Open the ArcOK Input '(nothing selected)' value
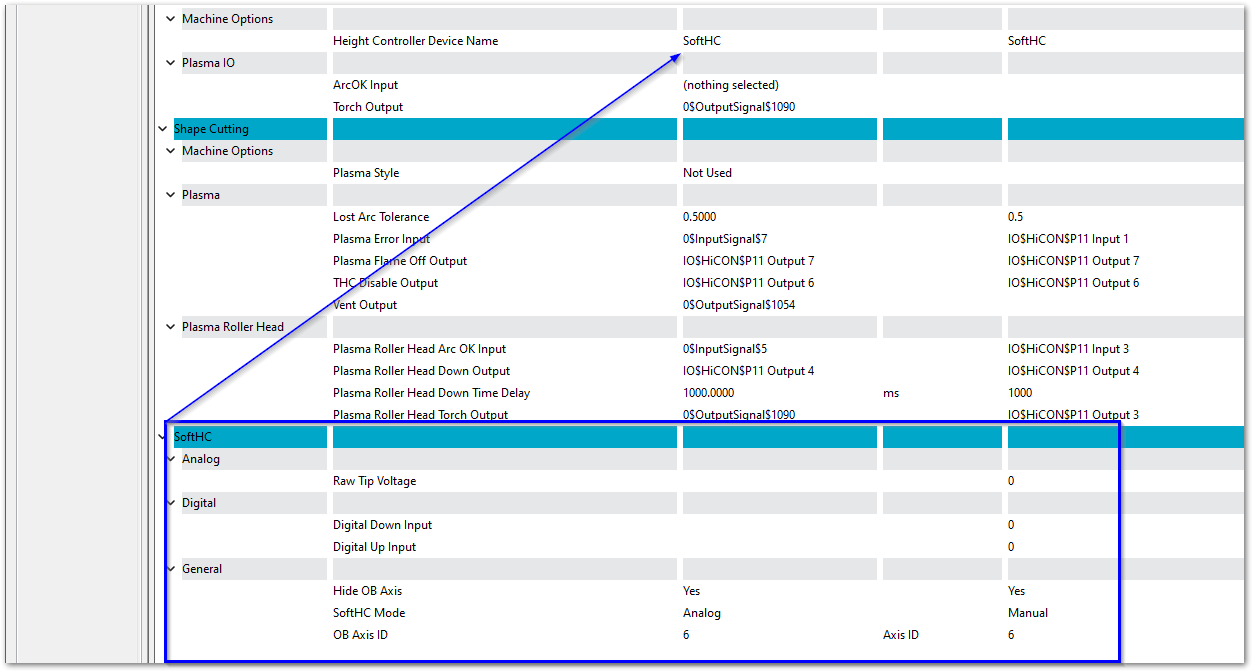The image size is (1253, 672). (x=730, y=85)
